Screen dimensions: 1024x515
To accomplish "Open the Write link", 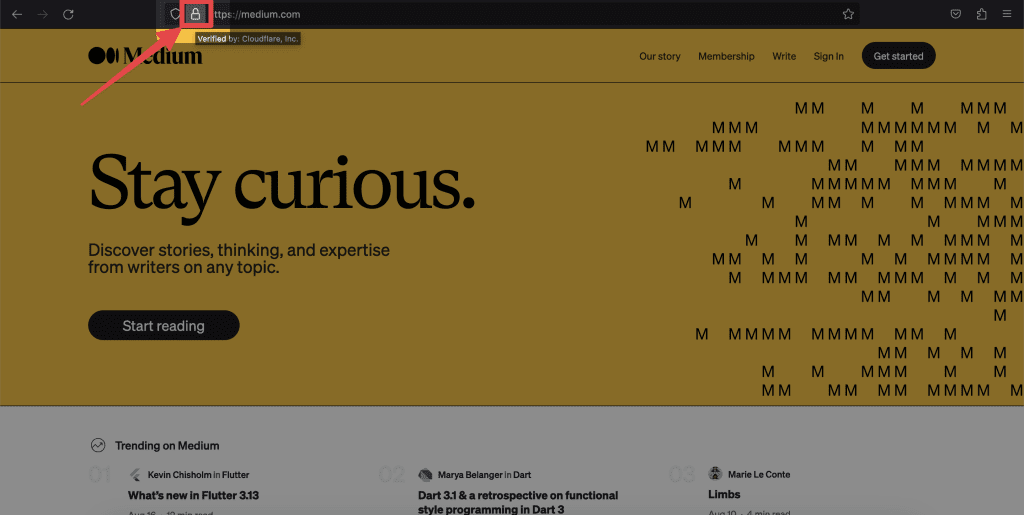I will (x=784, y=56).
